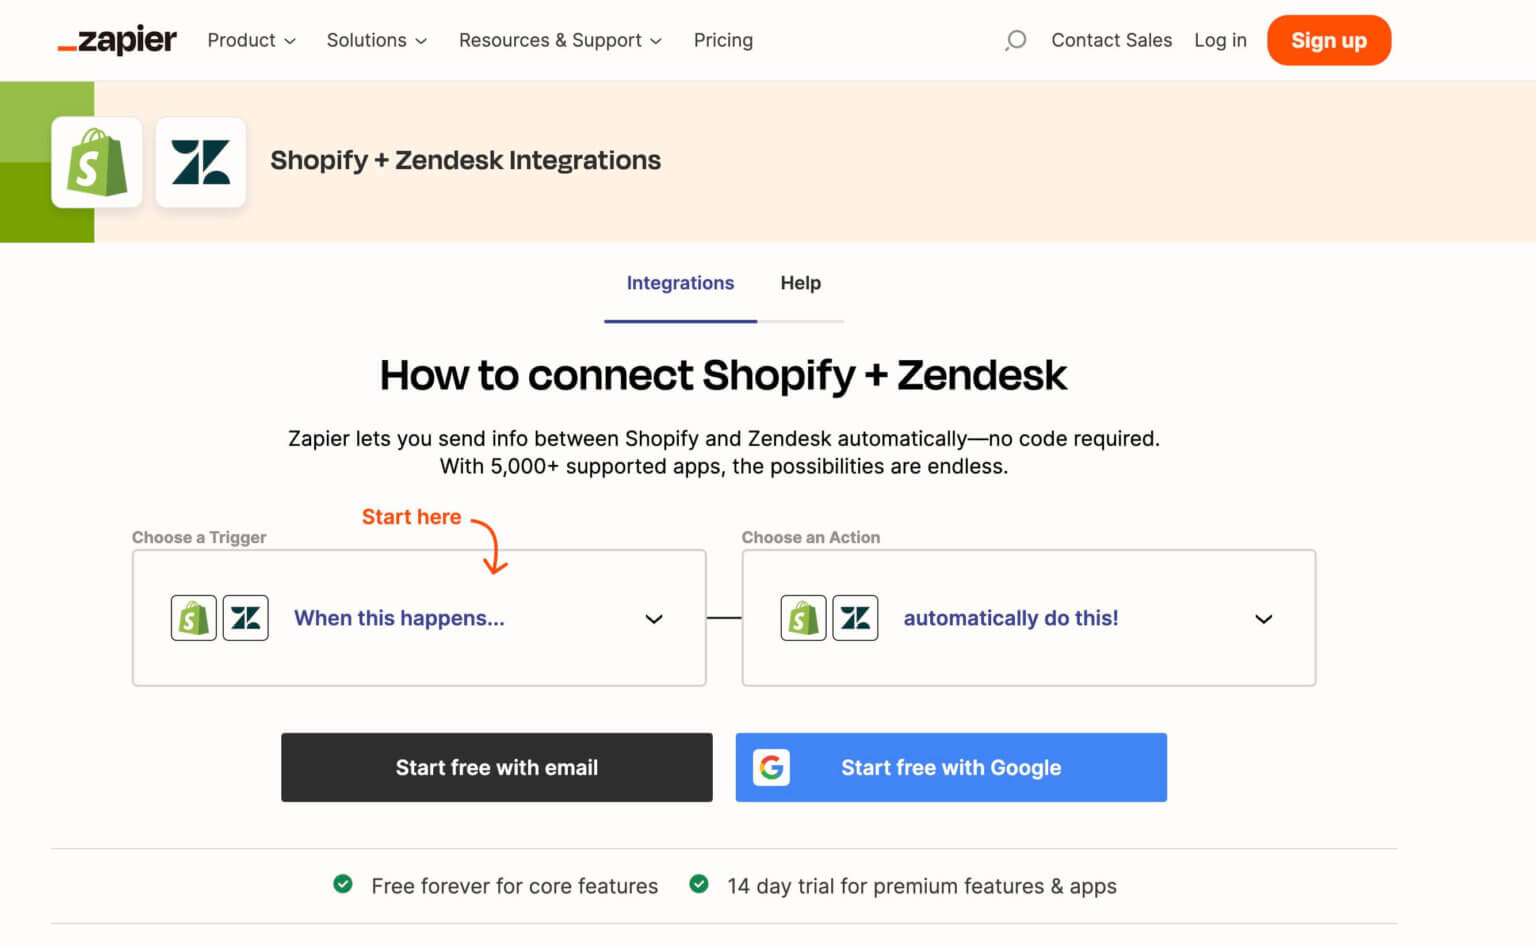The image size is (1536, 947).
Task: Expand the 'When this happens...' trigger dropdown
Action: pyautogui.click(x=654, y=618)
